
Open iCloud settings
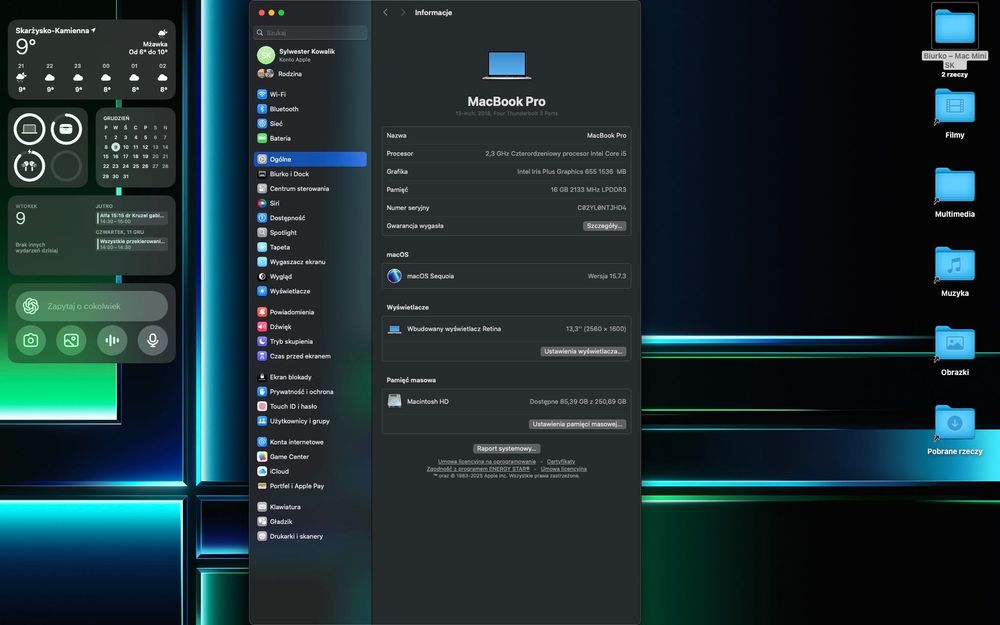pyautogui.click(x=310, y=472)
